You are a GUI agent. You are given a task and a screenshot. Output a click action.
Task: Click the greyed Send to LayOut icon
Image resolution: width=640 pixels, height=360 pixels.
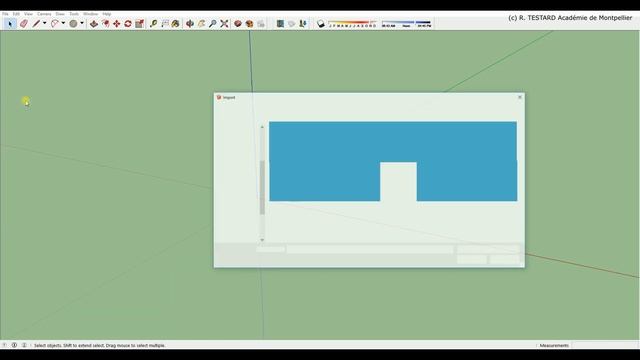(x=261, y=24)
